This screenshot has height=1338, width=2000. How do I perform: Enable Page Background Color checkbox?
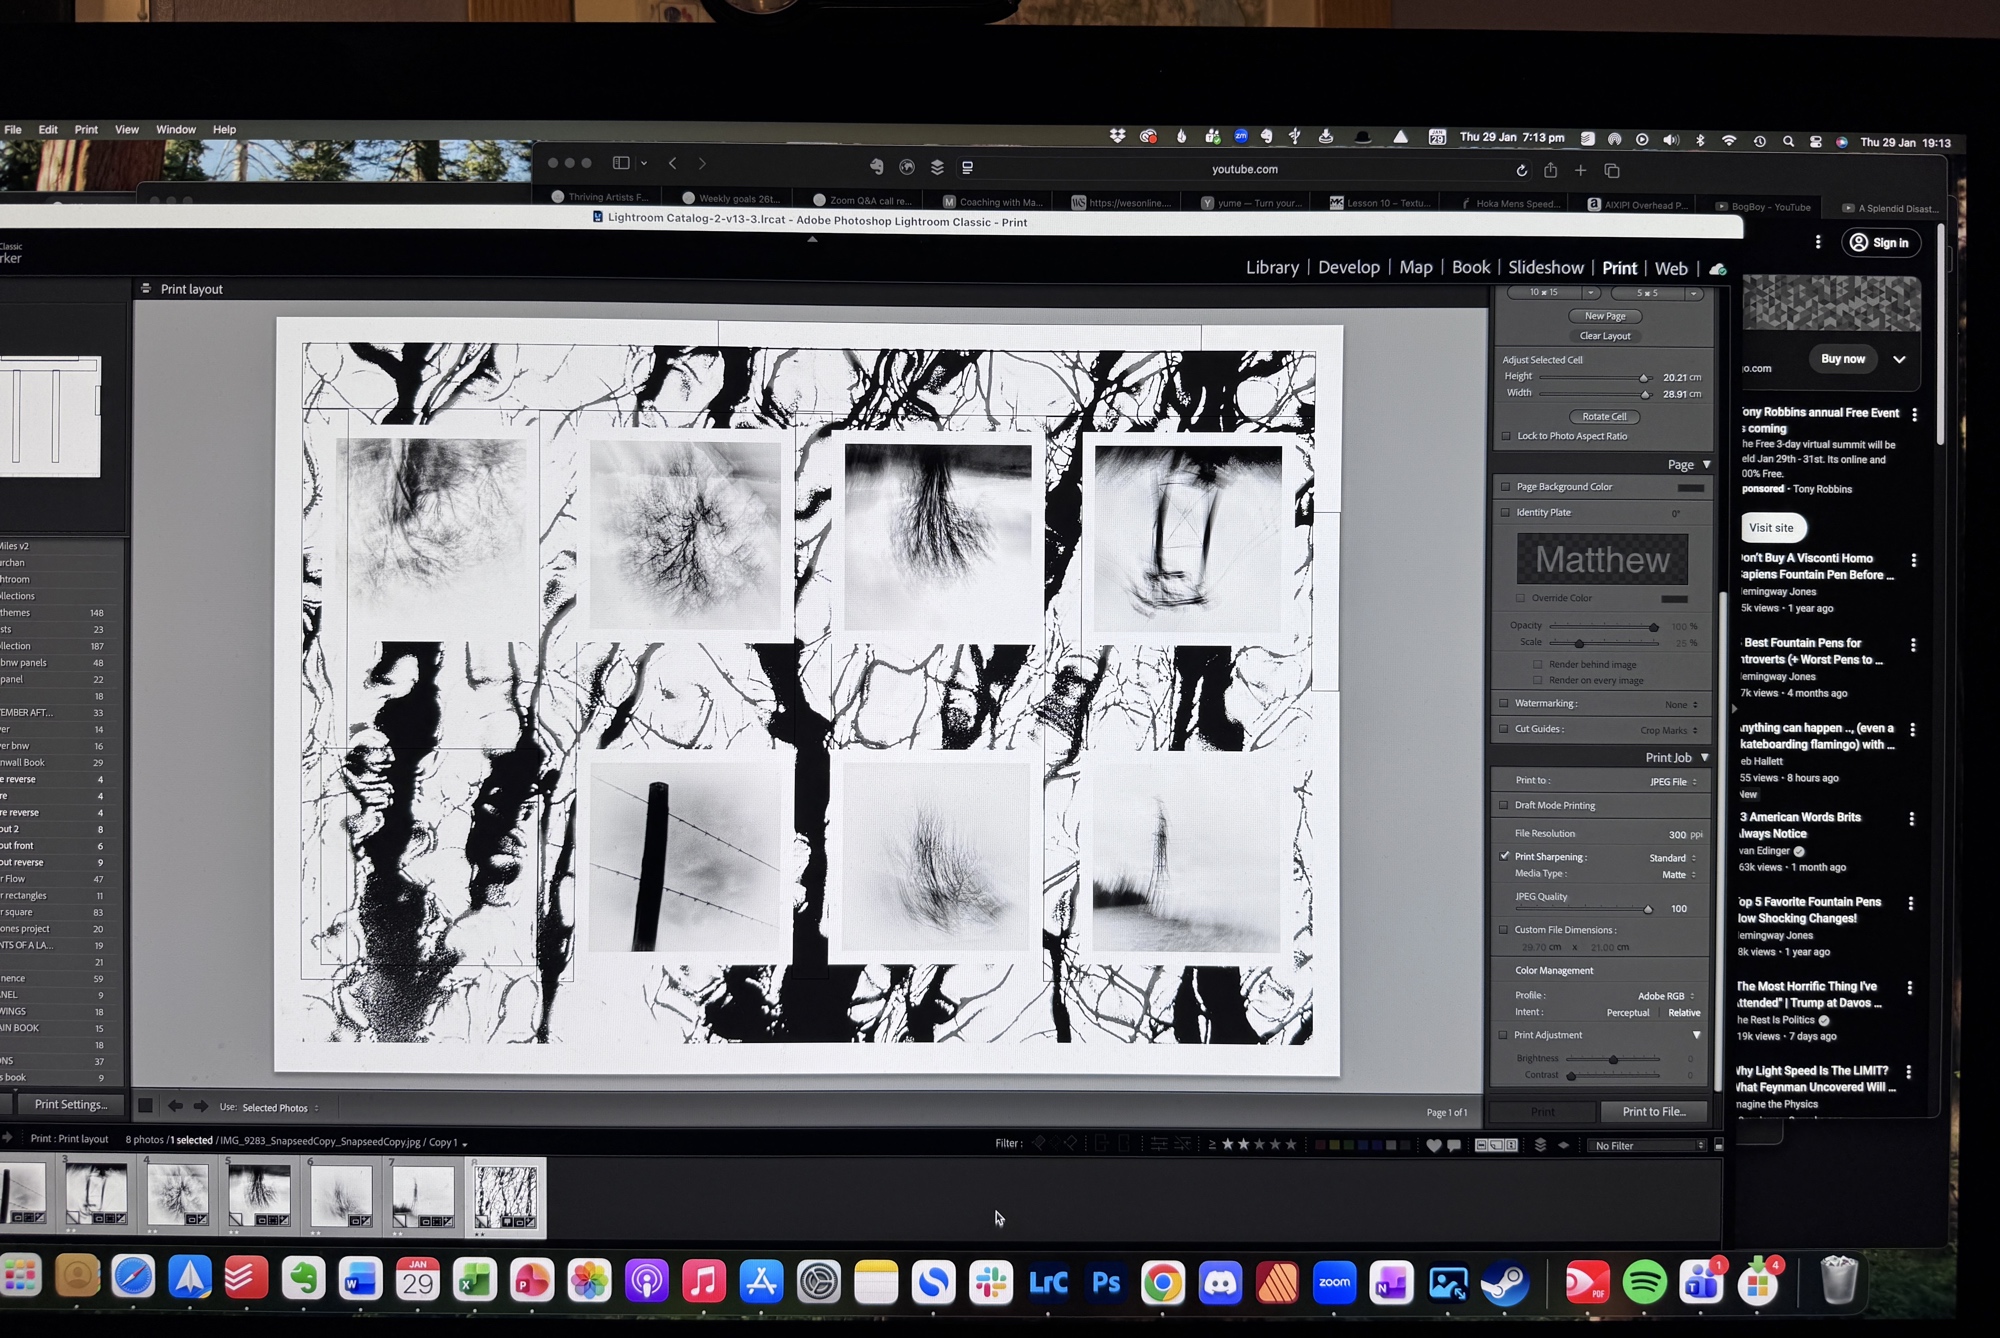[1506, 487]
